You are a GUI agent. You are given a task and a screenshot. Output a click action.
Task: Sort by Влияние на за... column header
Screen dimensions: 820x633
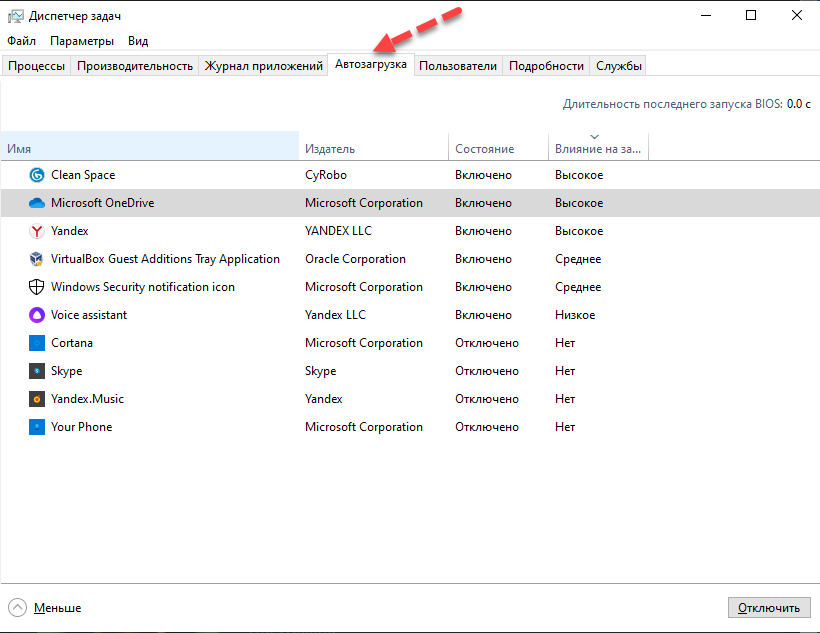pos(598,146)
